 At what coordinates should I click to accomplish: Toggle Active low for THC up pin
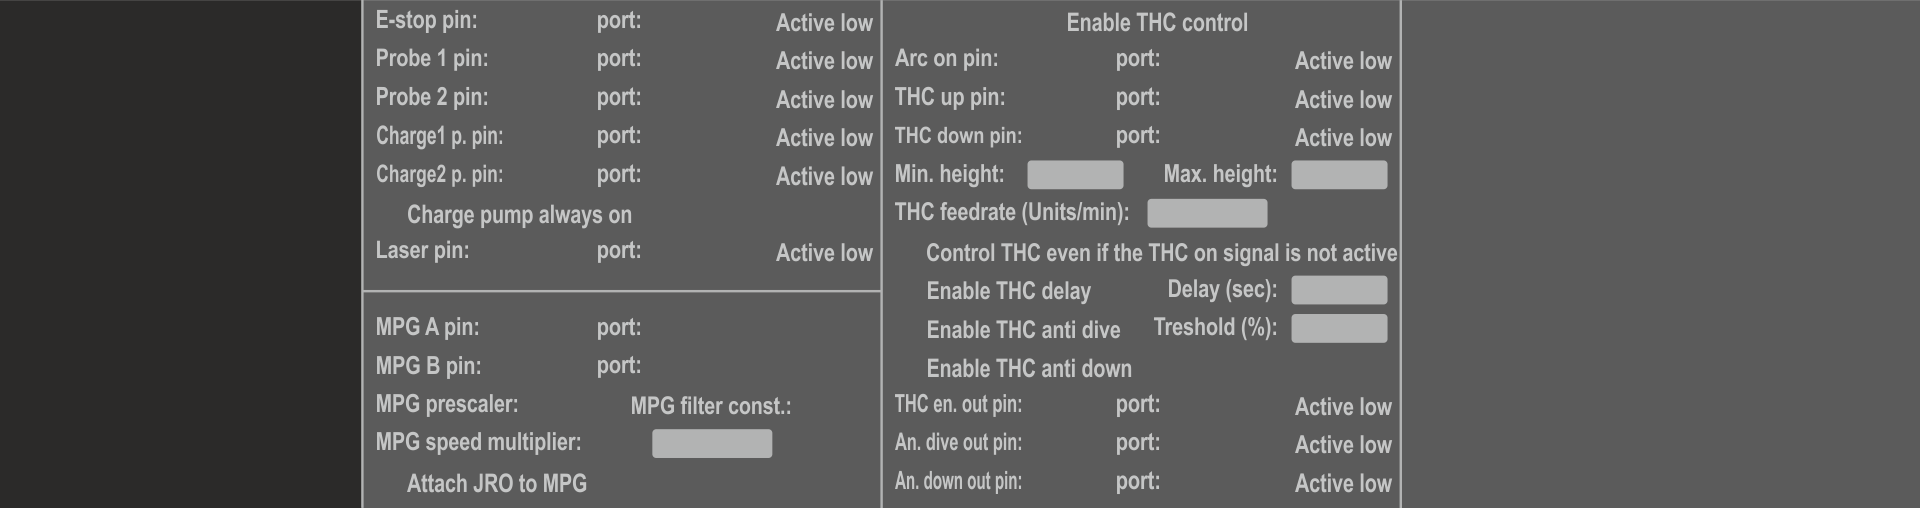point(1342,100)
